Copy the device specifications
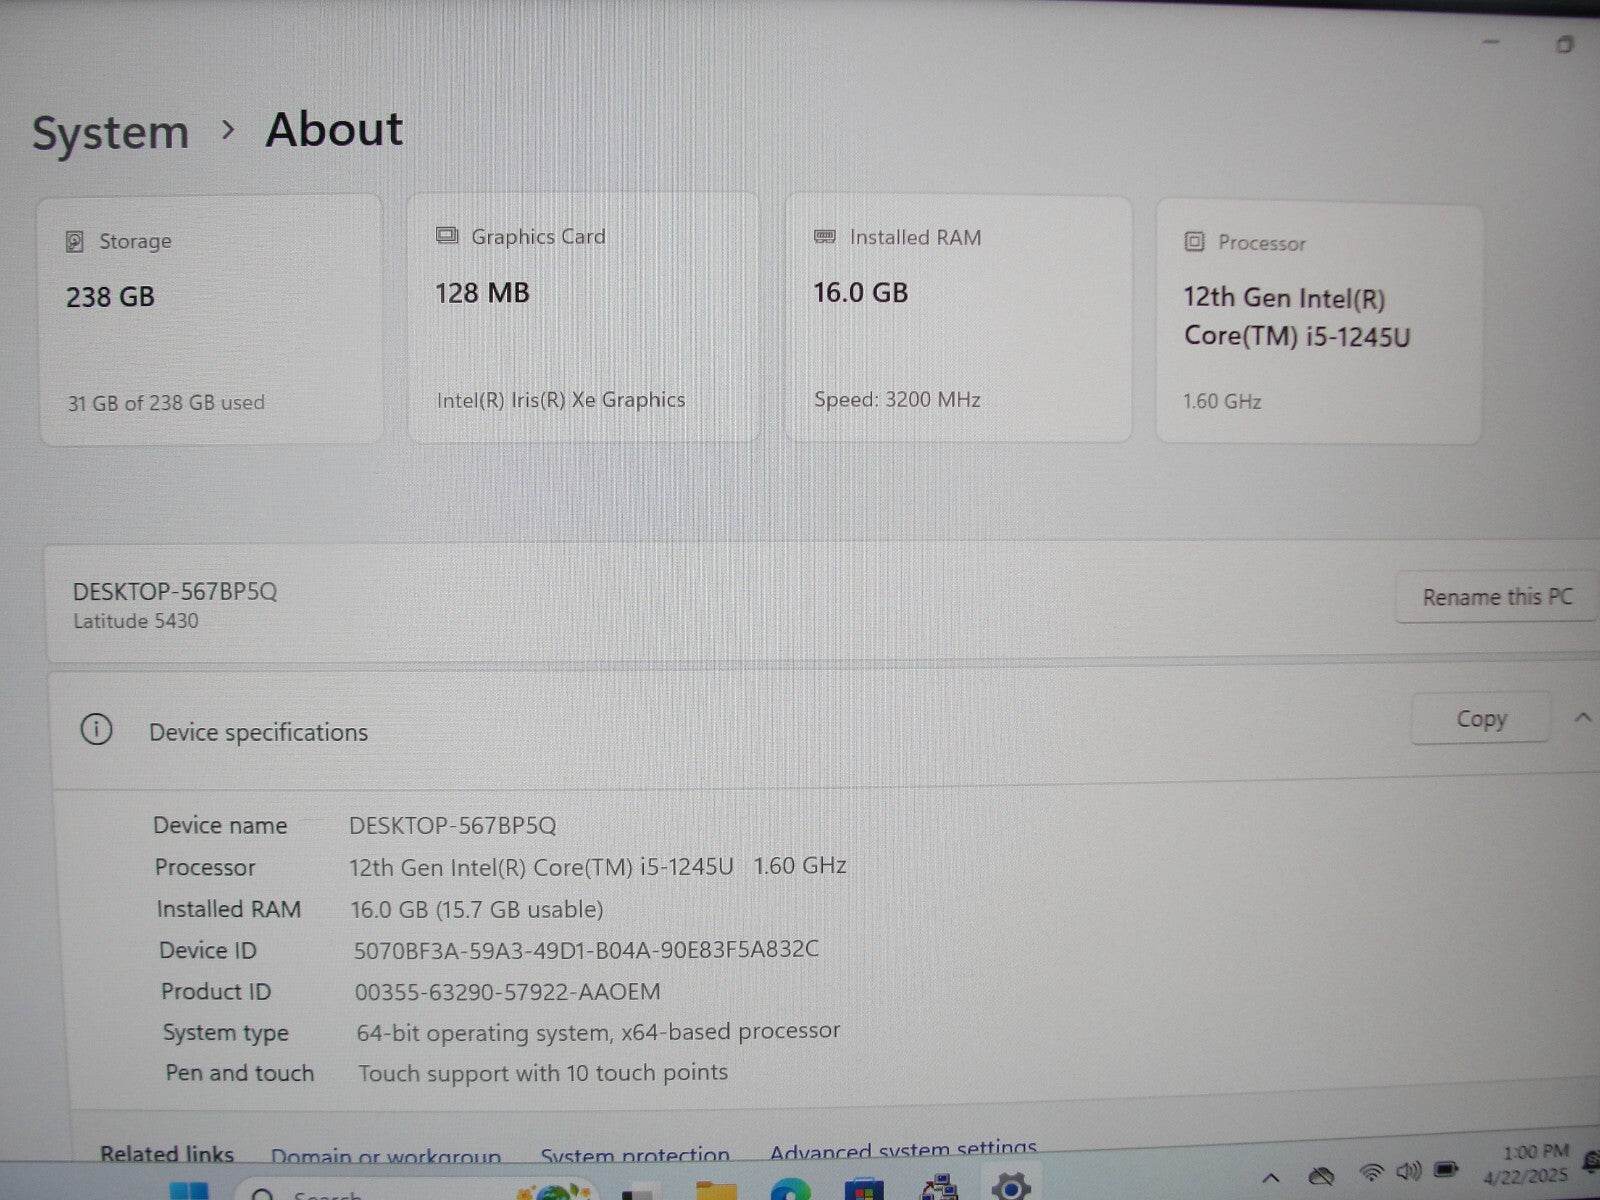The height and width of the screenshot is (1200, 1600). (1480, 719)
